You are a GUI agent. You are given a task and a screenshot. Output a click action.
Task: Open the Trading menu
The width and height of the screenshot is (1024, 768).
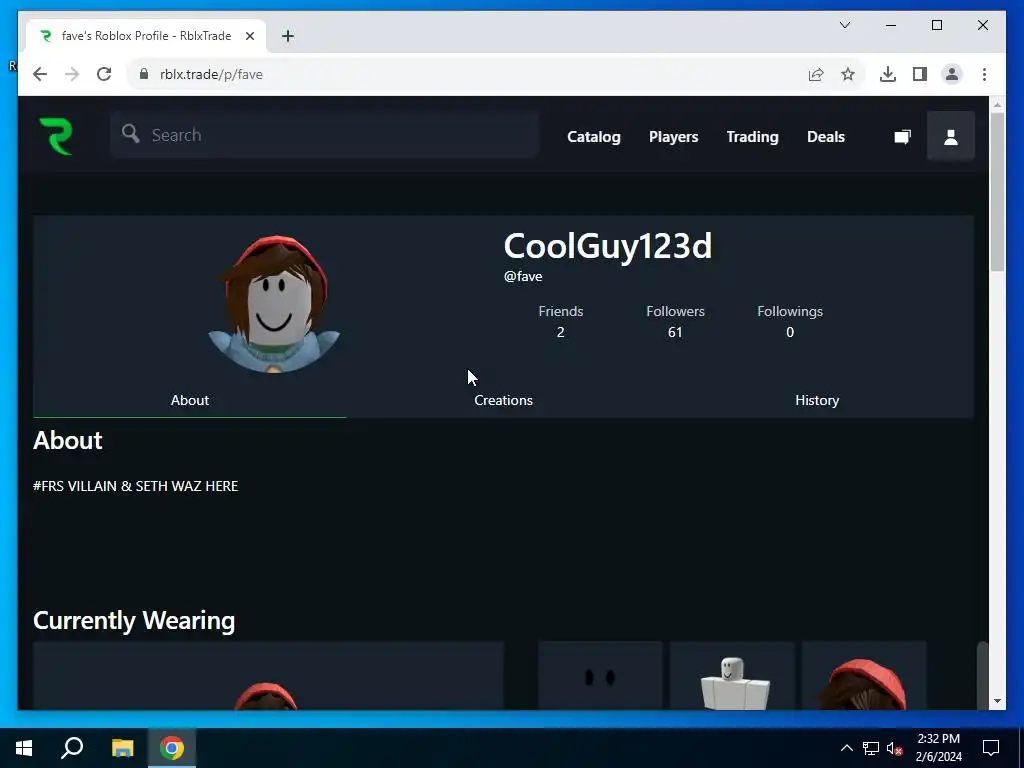tap(752, 136)
